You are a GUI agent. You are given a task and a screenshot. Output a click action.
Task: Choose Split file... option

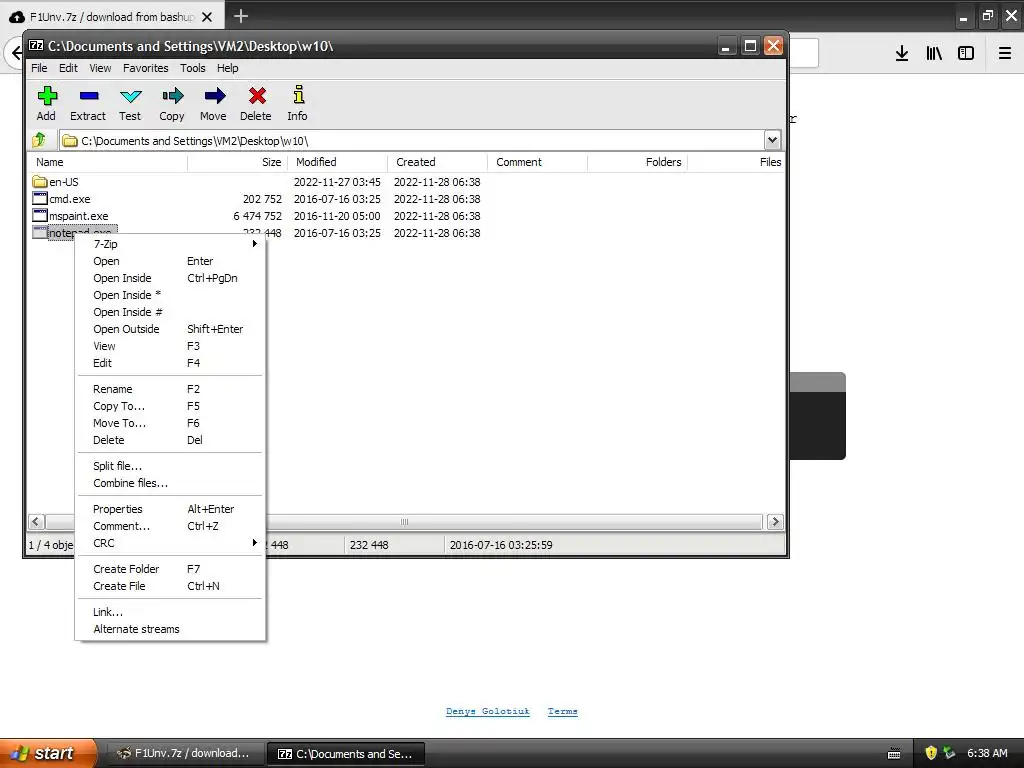coord(170,466)
